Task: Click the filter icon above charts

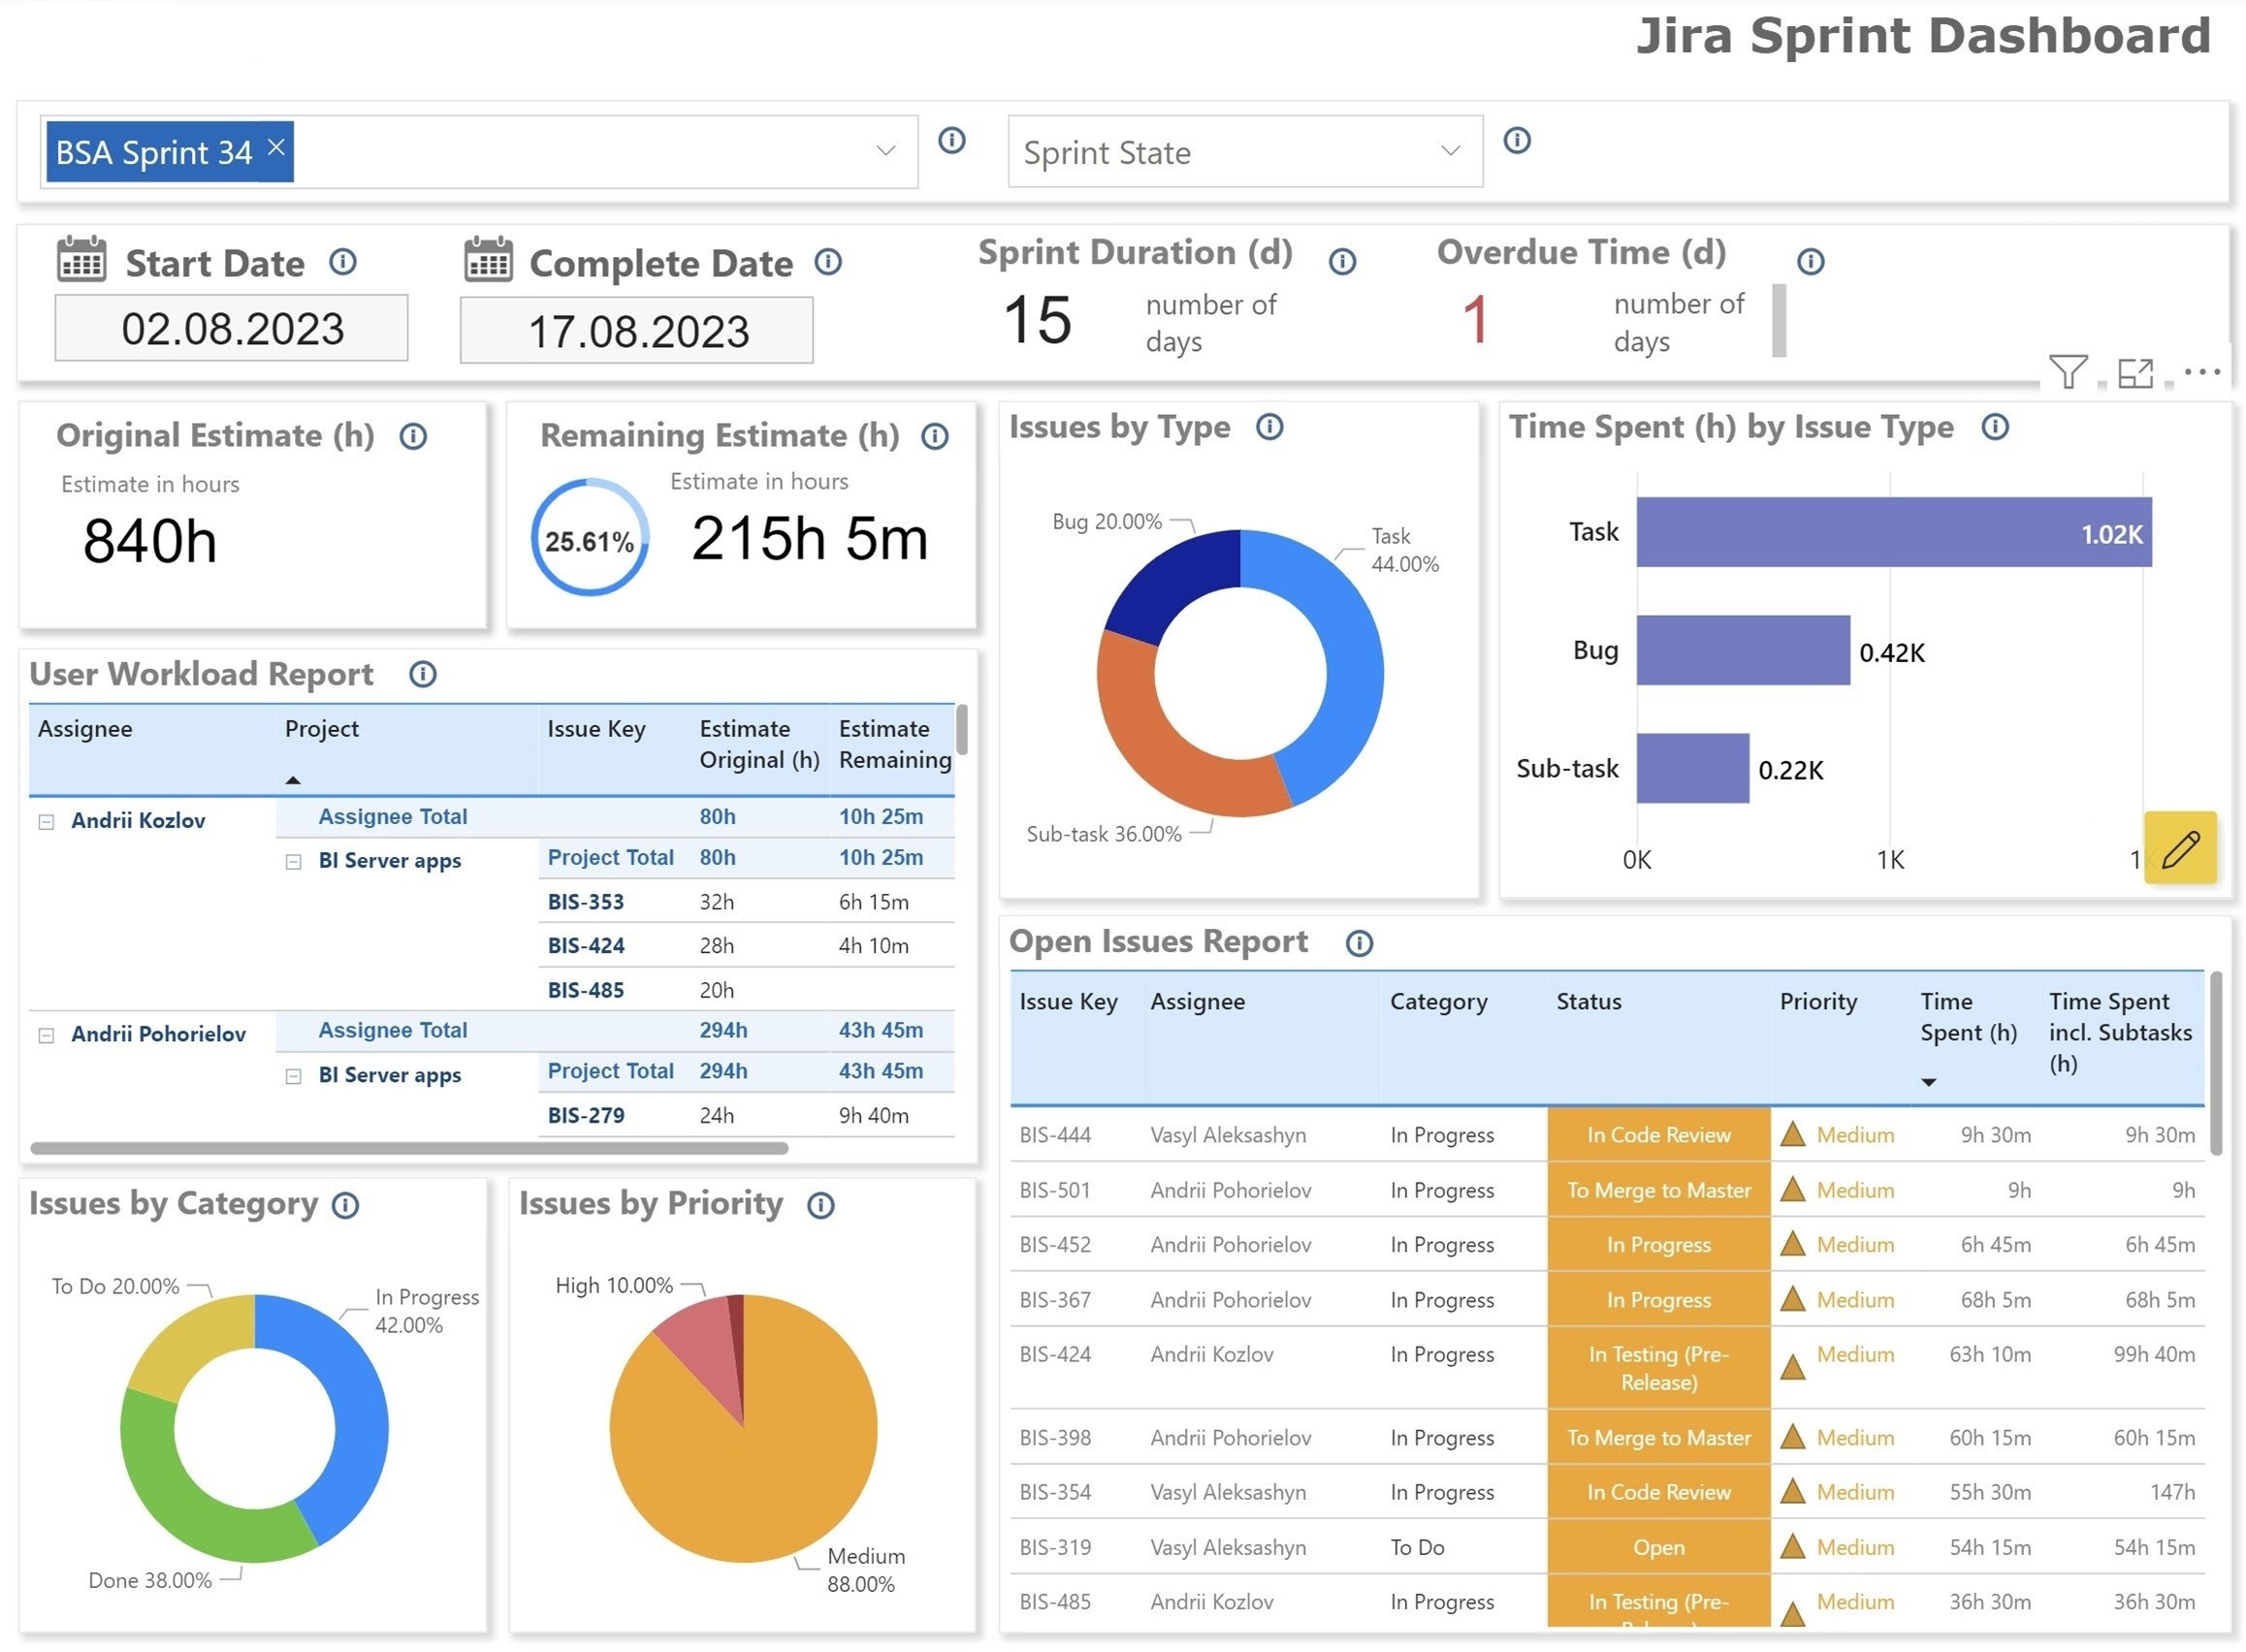Action: pyautogui.click(x=2067, y=372)
